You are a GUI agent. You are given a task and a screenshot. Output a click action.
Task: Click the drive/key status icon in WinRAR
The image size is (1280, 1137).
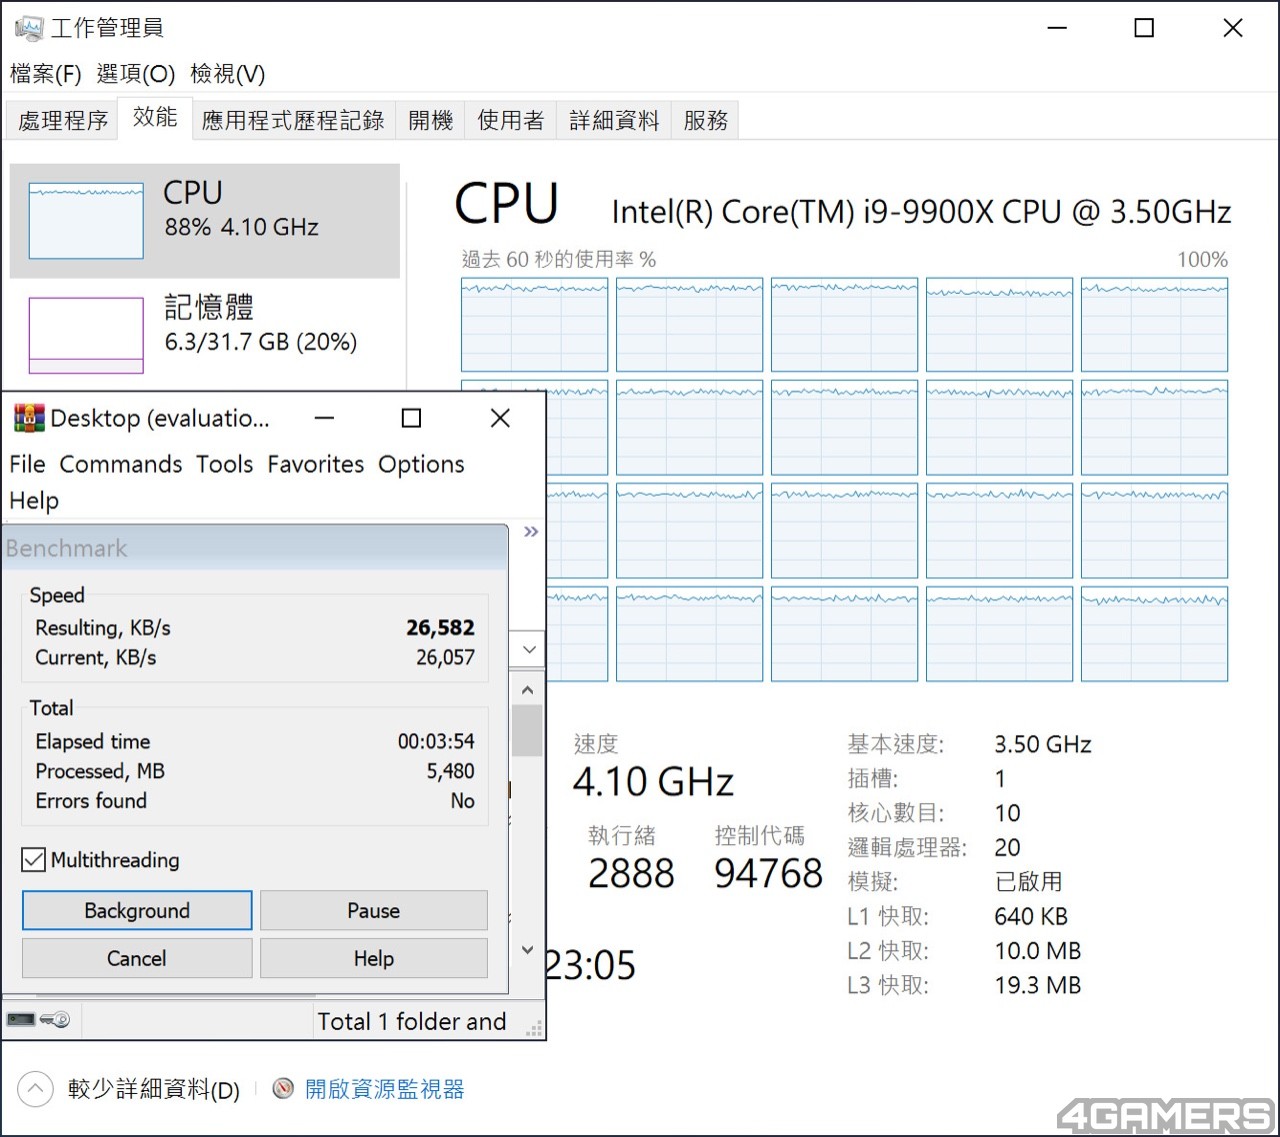tap(38, 1020)
